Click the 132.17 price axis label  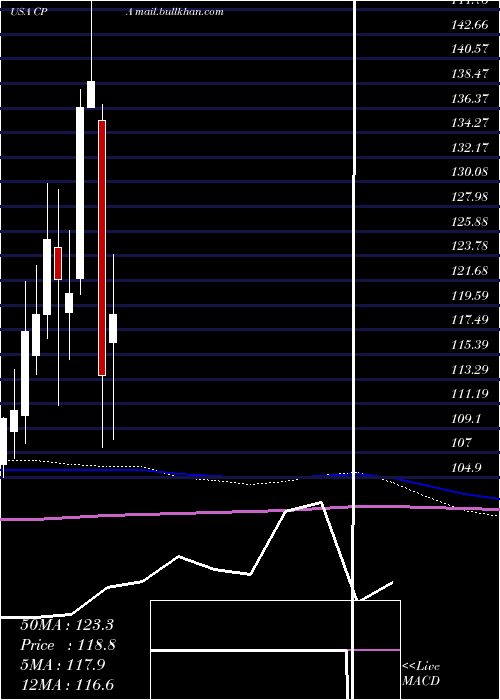(x=470, y=147)
